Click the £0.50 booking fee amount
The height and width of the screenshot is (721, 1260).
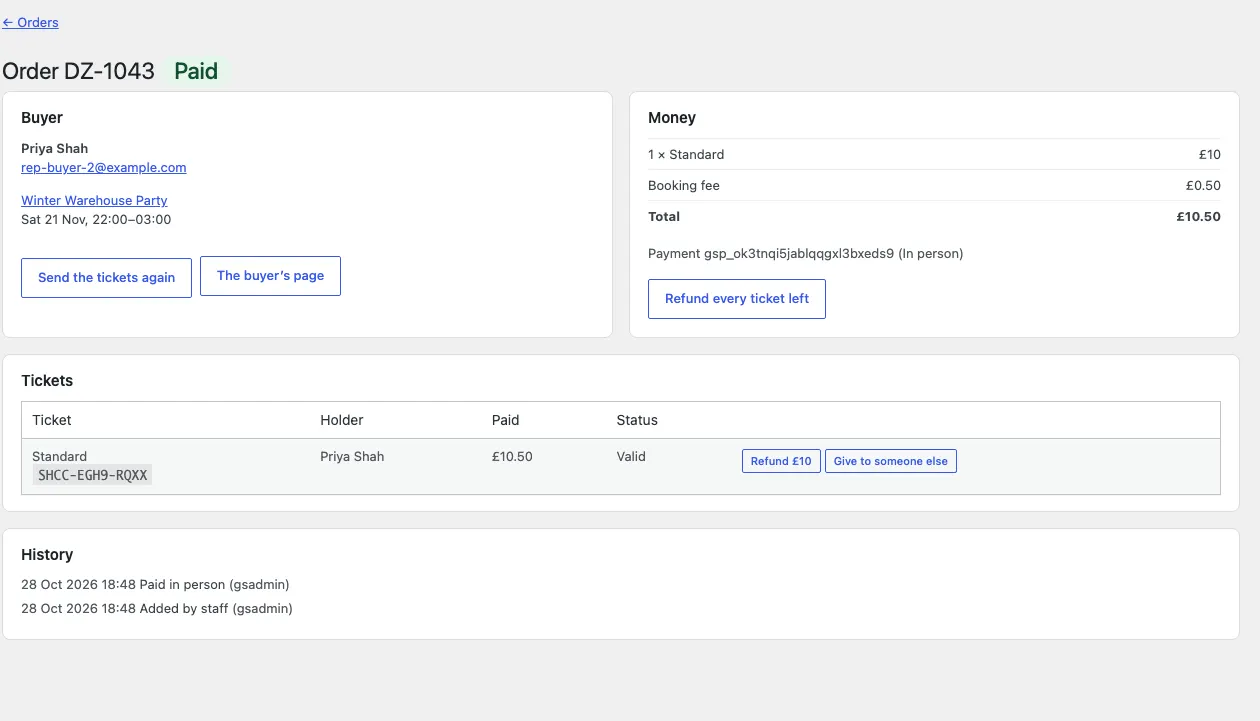point(1203,185)
